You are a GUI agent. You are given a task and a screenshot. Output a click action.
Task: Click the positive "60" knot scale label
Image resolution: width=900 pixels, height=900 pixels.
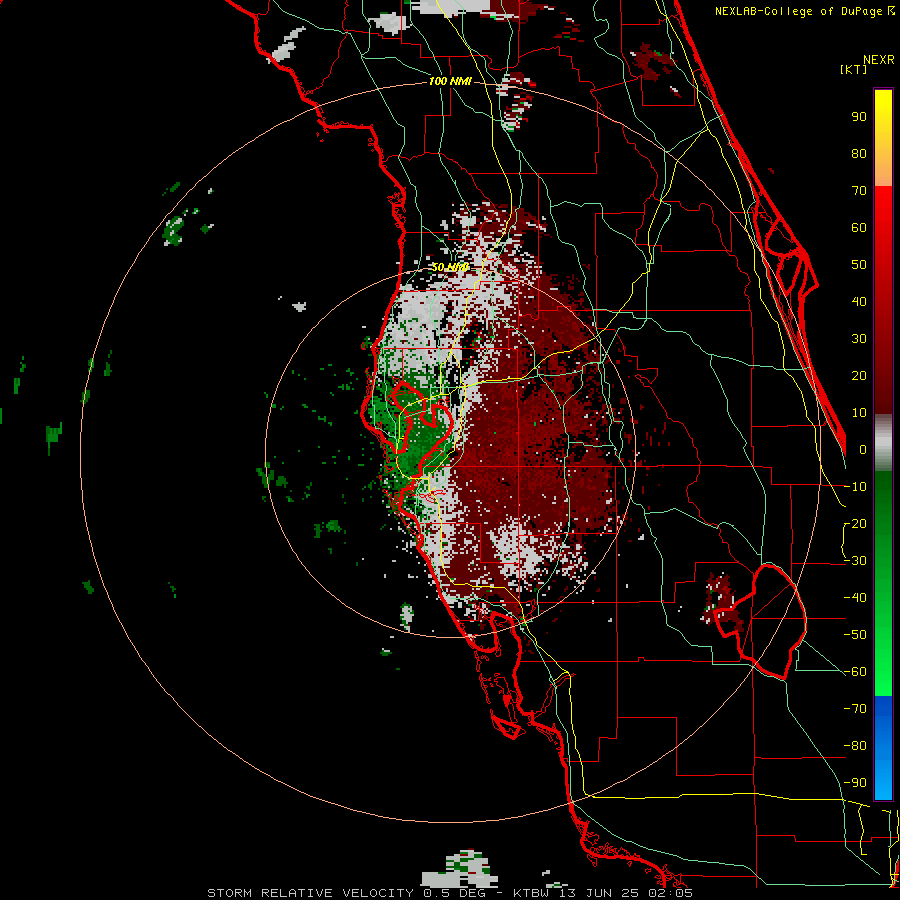[859, 228]
